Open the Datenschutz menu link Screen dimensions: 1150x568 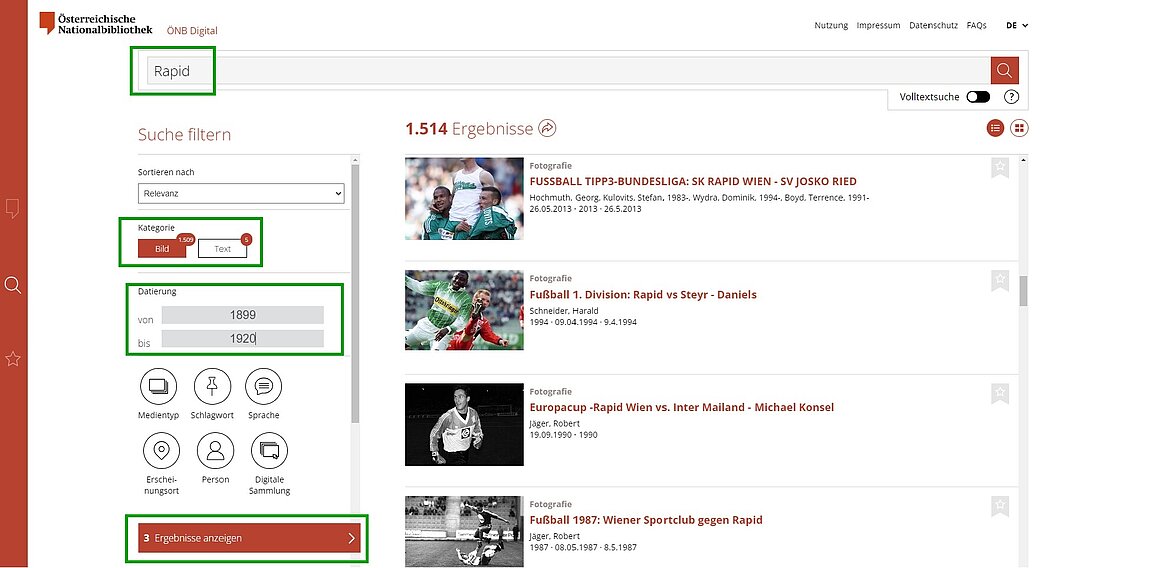click(933, 25)
